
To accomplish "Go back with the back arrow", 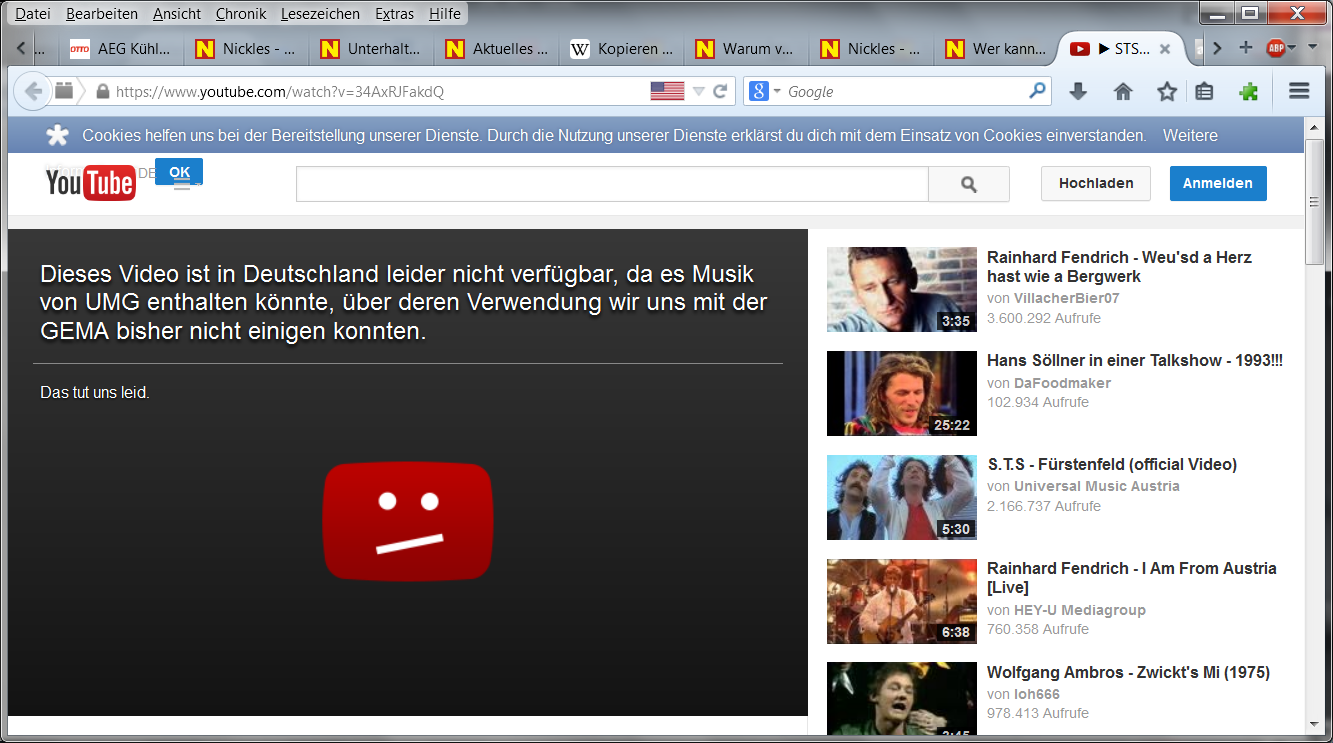I will click(33, 91).
